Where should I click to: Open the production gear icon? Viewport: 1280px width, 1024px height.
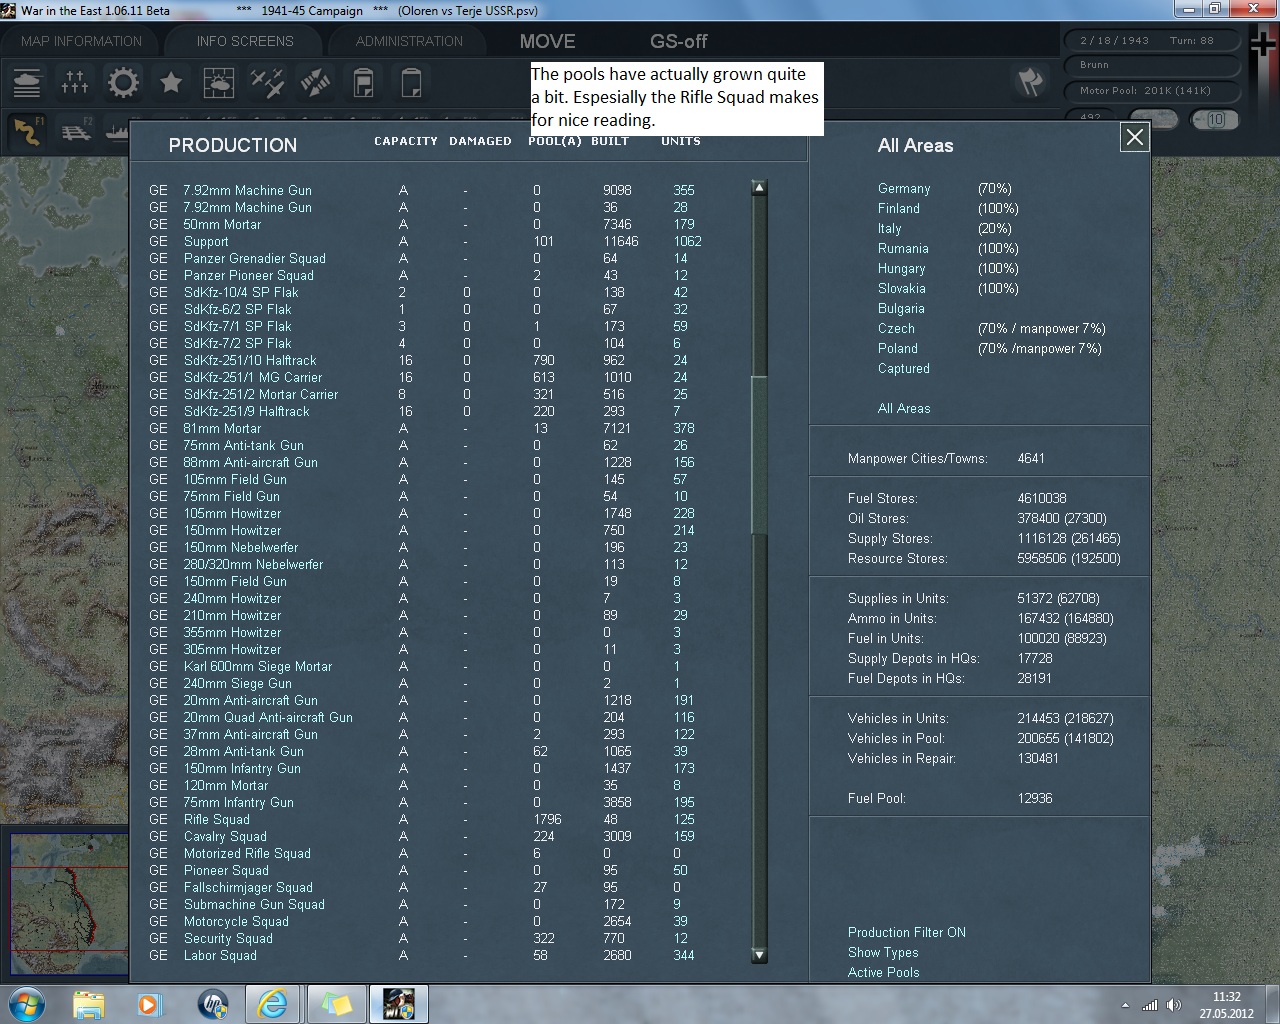(123, 82)
